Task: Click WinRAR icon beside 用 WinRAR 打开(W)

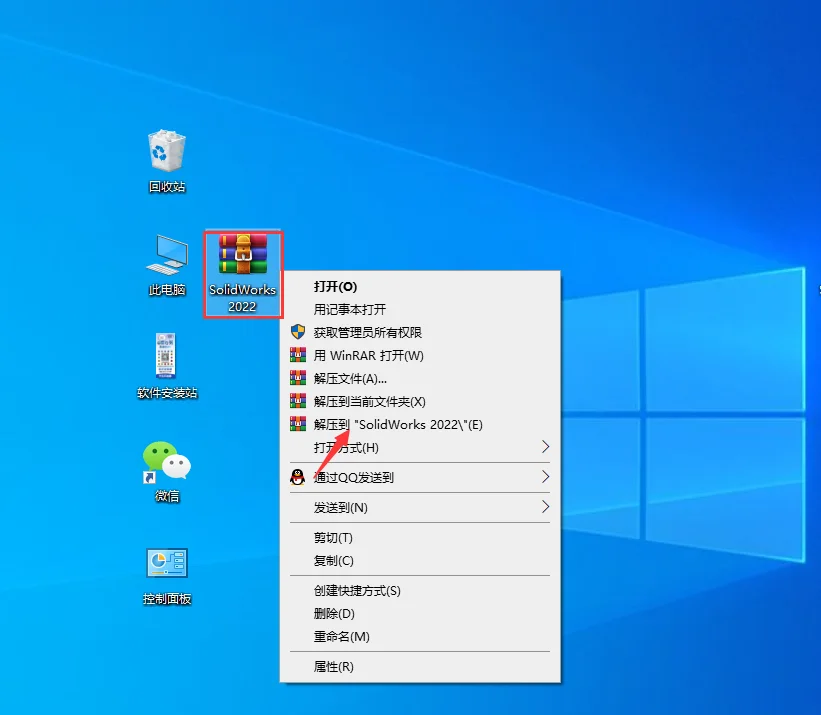Action: (298, 355)
